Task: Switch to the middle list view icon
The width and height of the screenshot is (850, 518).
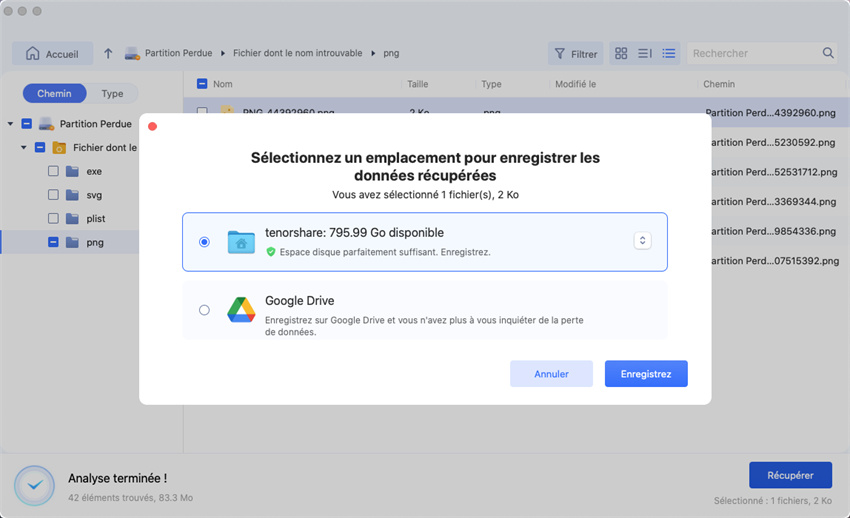Action: (645, 54)
